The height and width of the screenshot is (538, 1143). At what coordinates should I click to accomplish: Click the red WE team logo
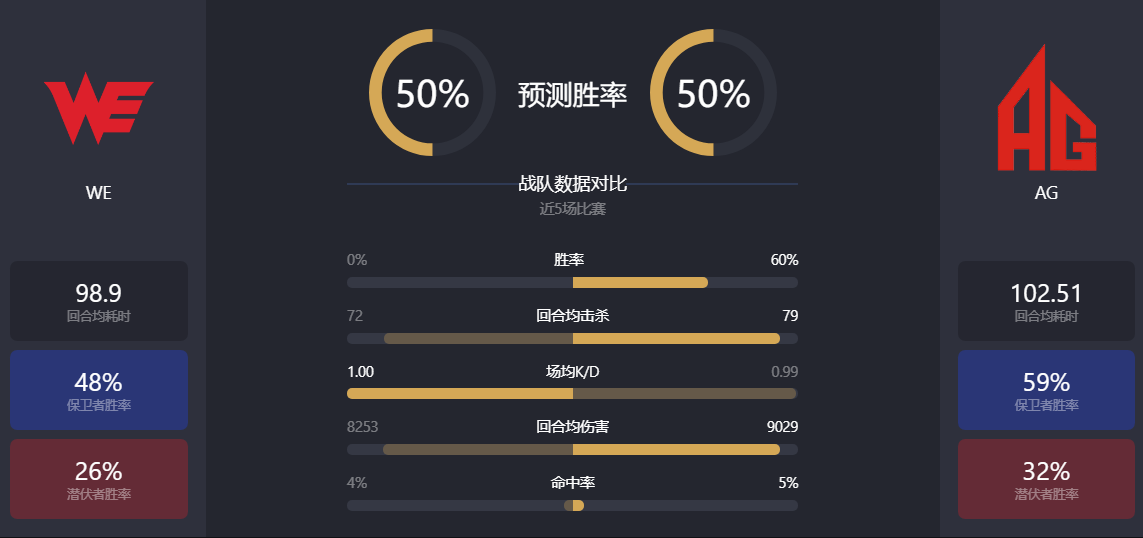pyautogui.click(x=98, y=108)
